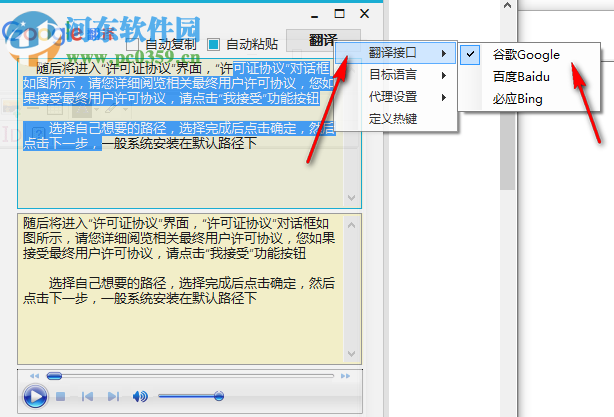Choose 定义热键 from the menu
The image size is (614, 417).
pyautogui.click(x=395, y=118)
